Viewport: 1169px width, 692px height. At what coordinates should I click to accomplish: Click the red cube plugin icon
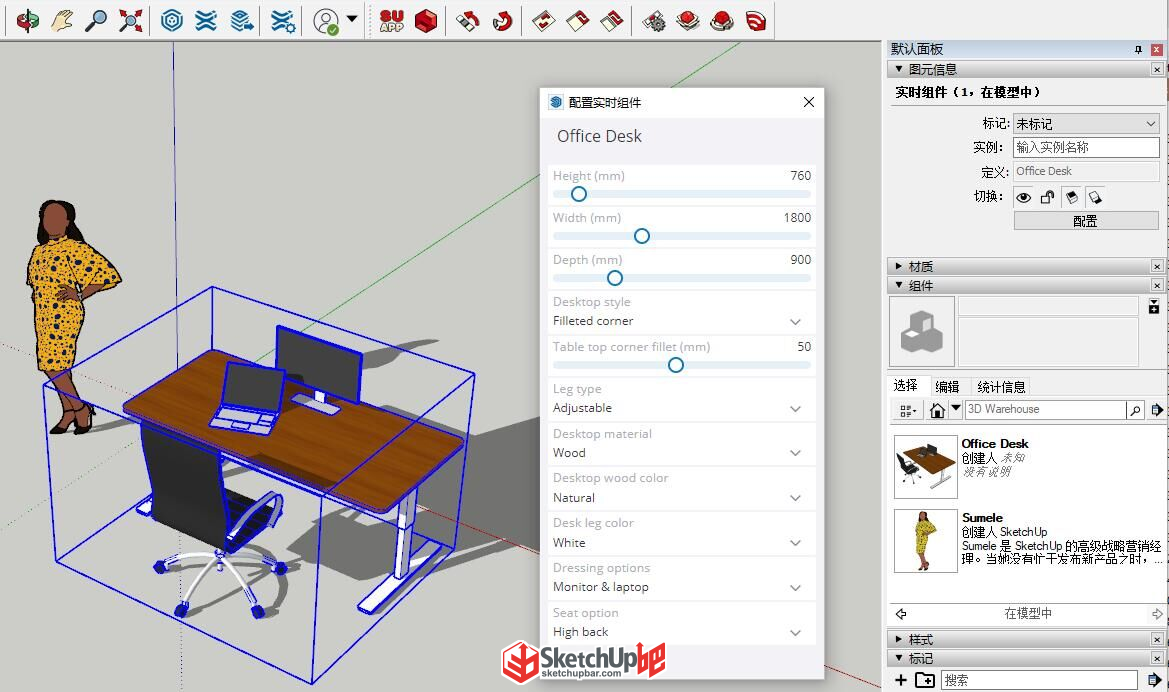(x=426, y=20)
